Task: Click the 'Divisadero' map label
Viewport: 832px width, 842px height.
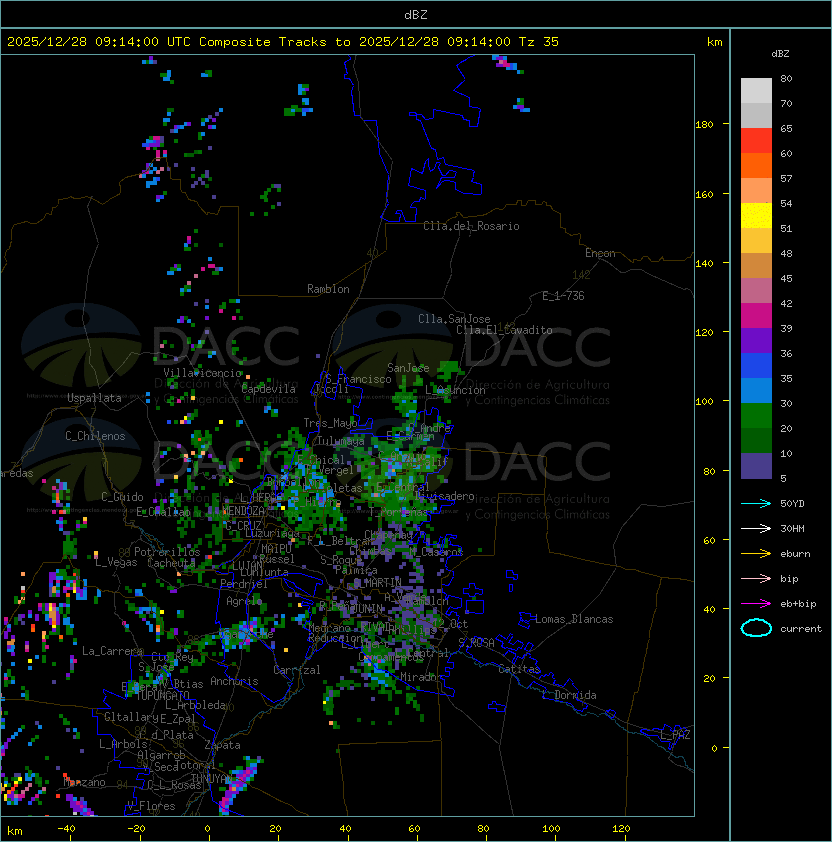Action: [445, 496]
